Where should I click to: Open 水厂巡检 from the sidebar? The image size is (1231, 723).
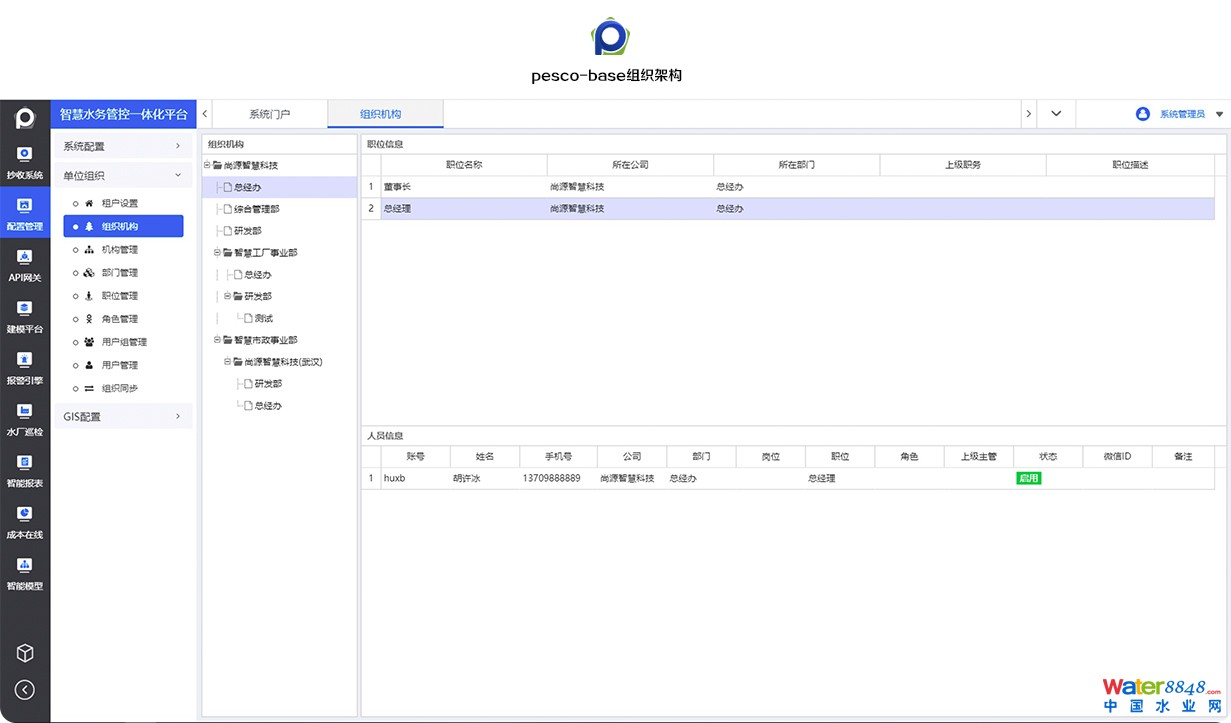click(x=25, y=412)
